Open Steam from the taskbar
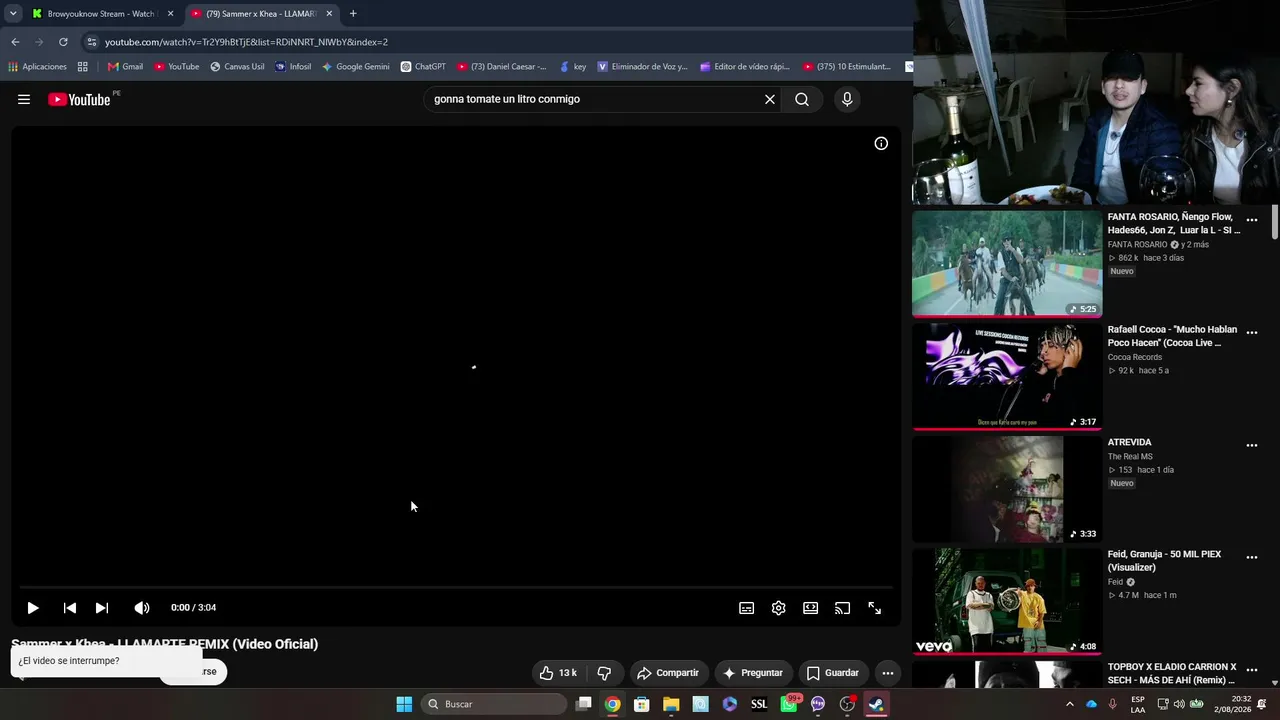 (876, 704)
